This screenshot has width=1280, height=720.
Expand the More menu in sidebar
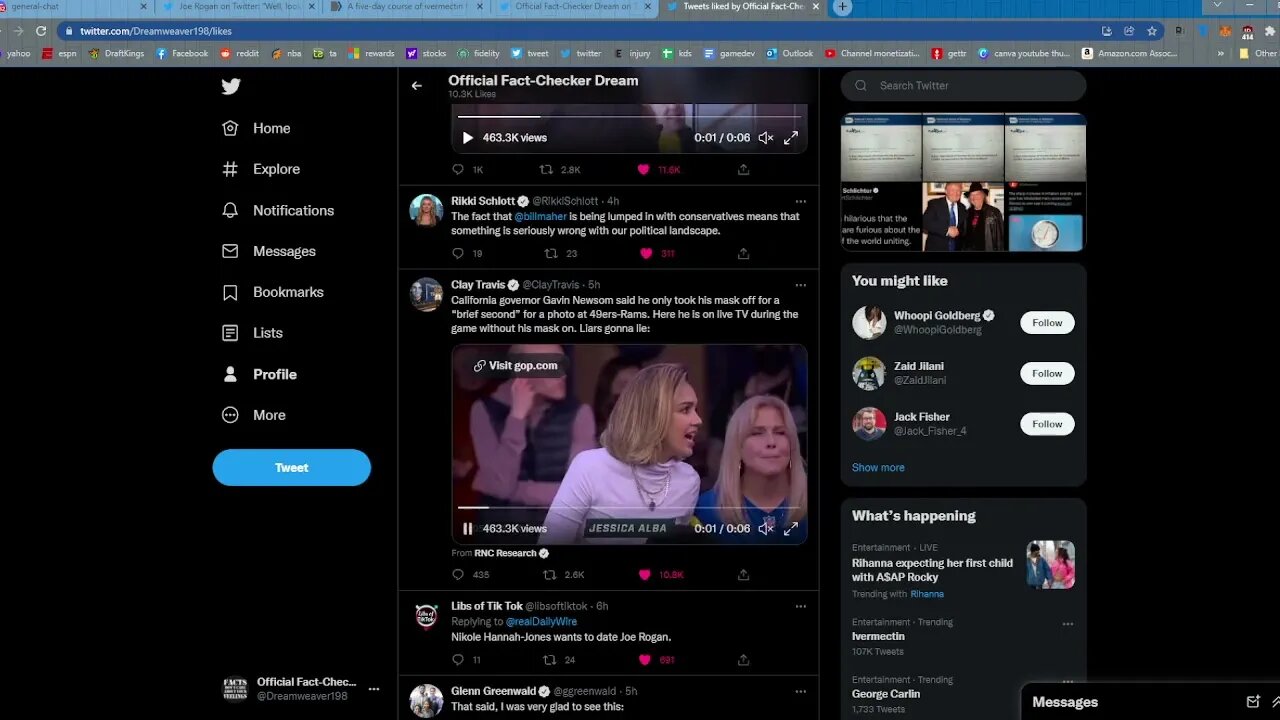(x=253, y=415)
